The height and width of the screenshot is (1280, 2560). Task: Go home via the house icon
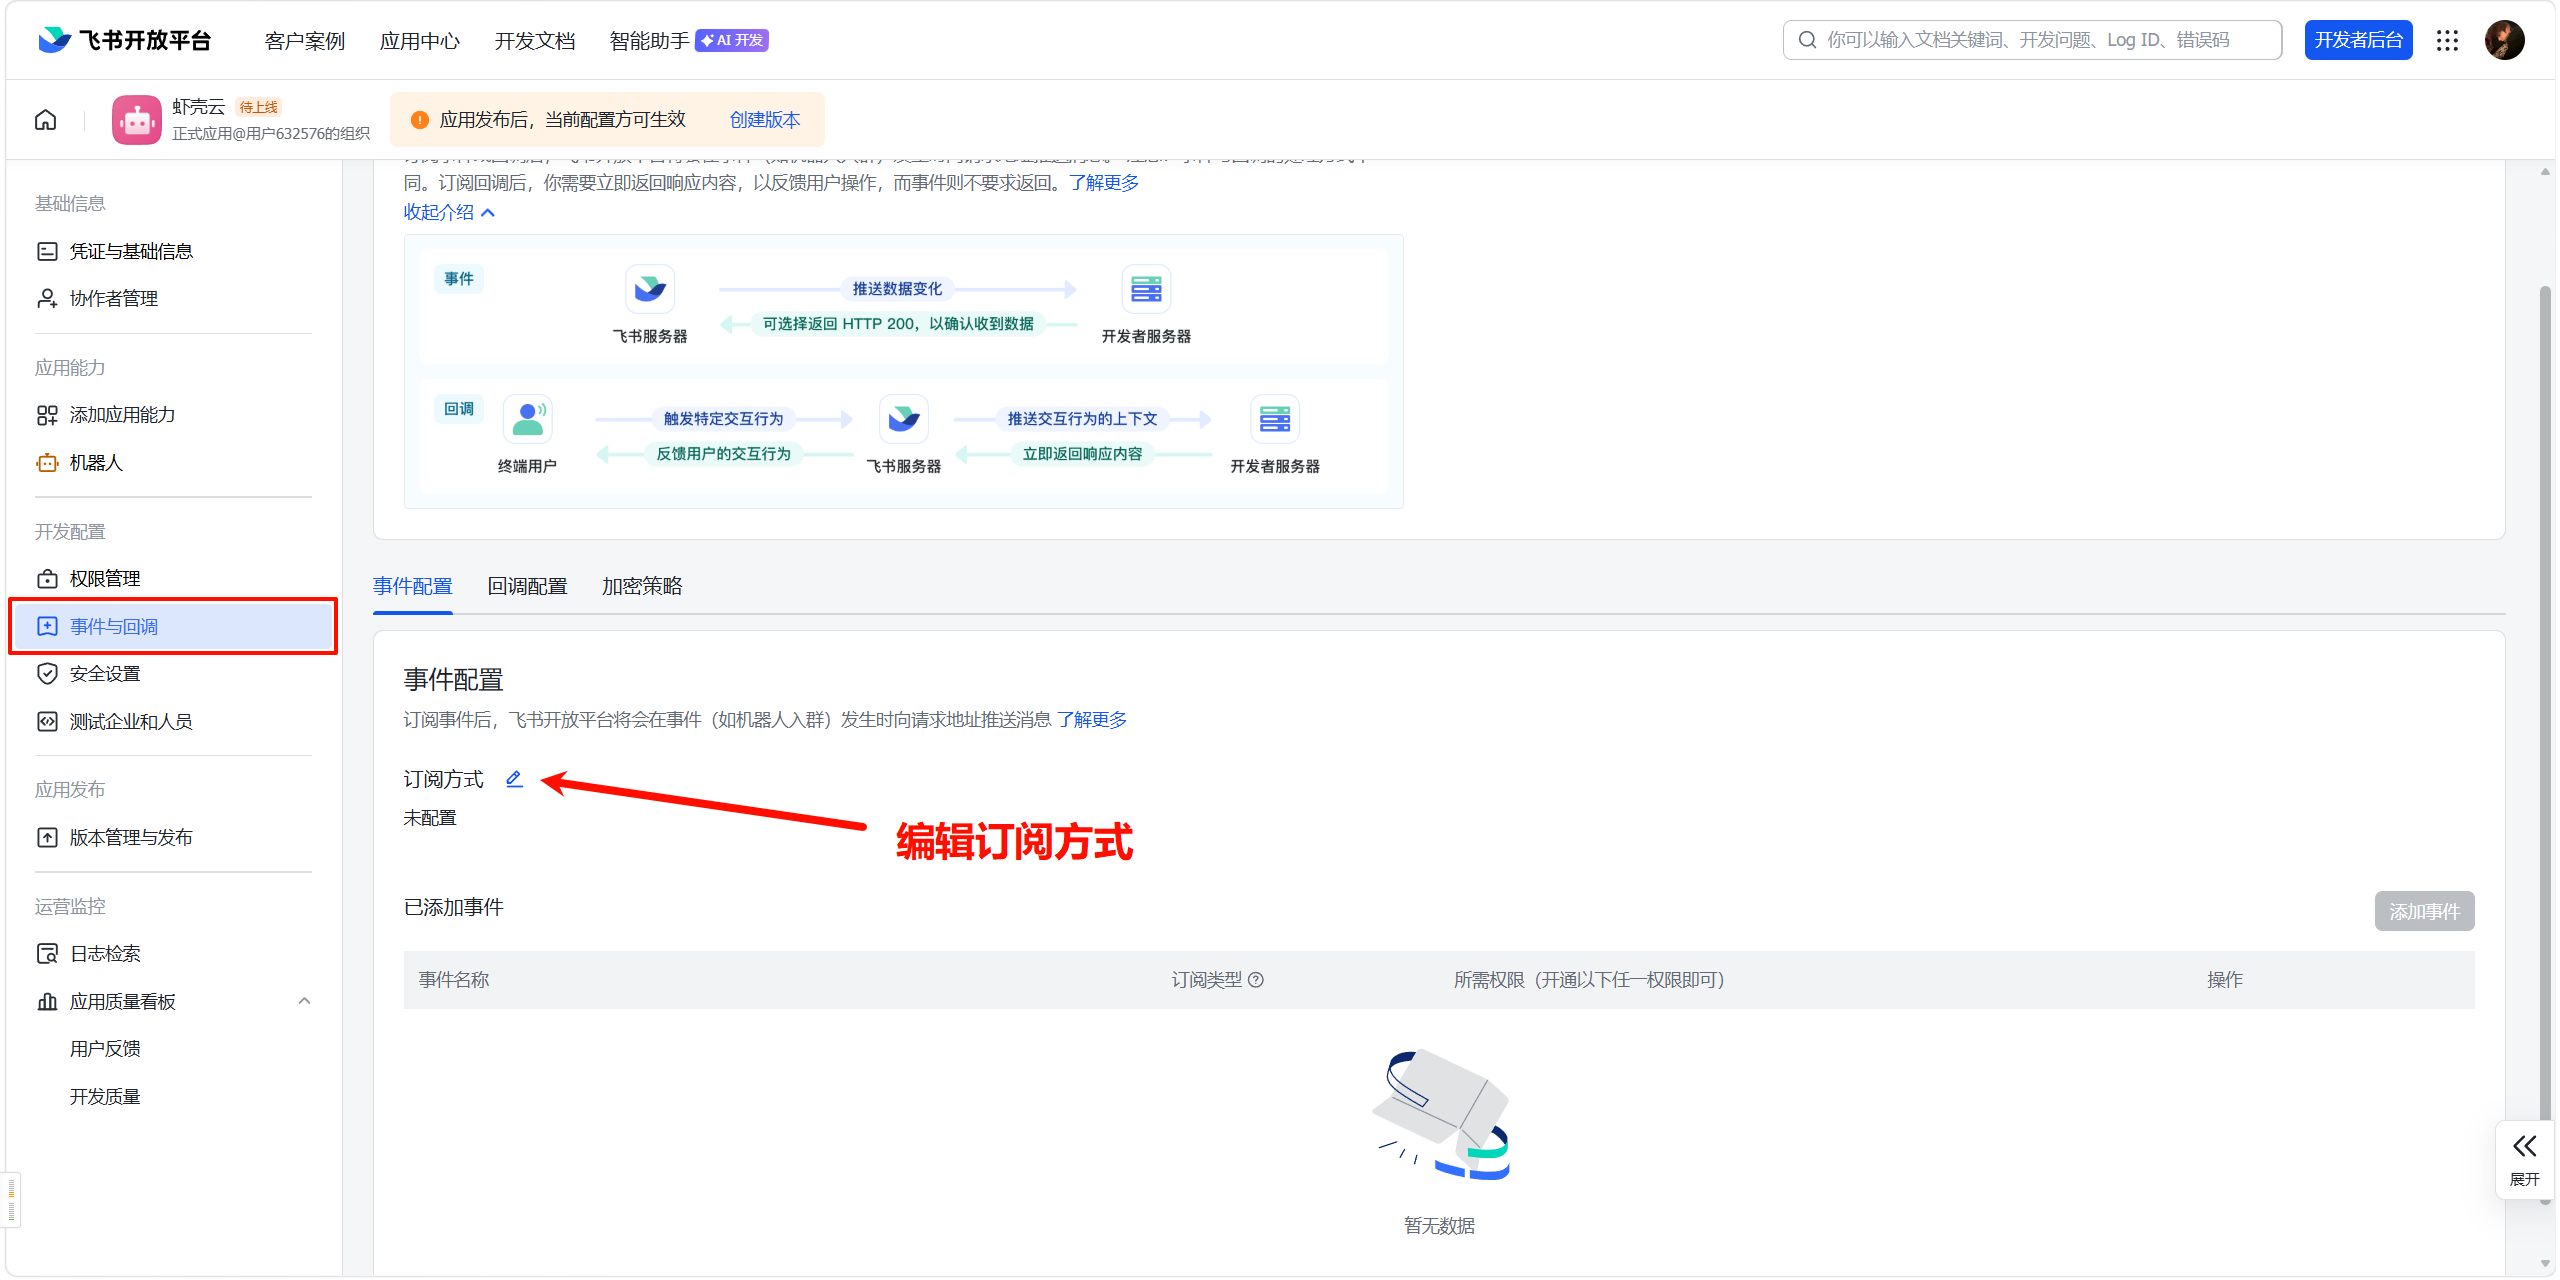(45, 119)
